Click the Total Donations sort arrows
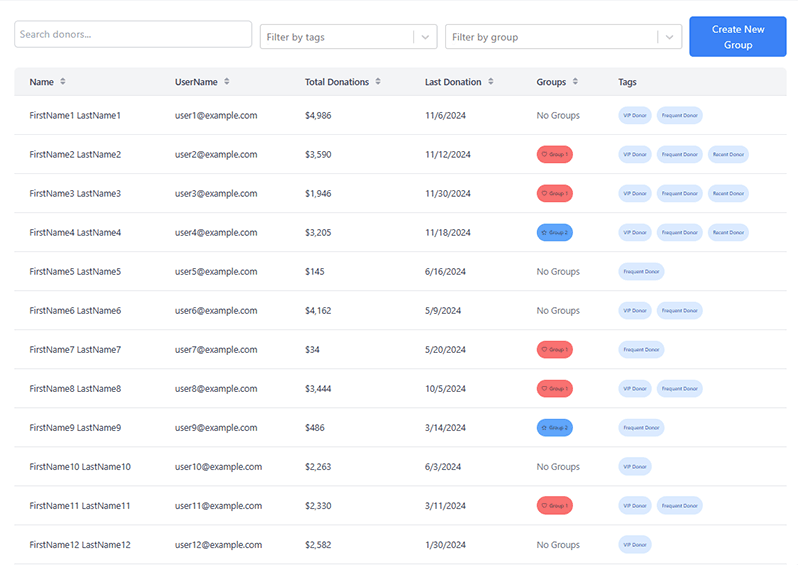The image size is (798, 565). tap(378, 82)
